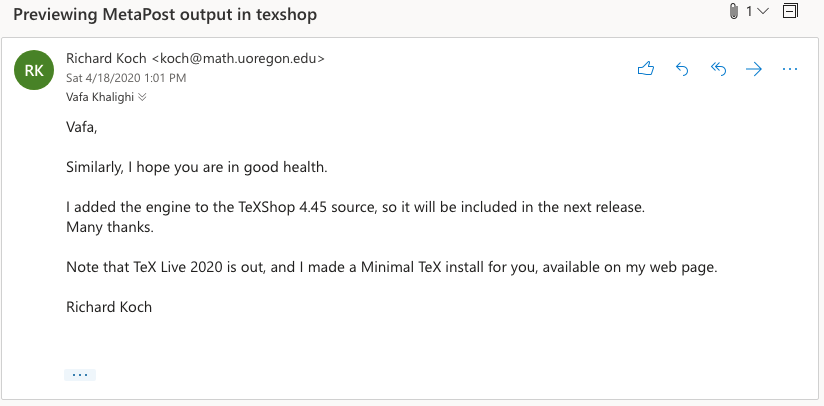Open the More actions ellipsis menu
Screen dimensions: 824x406
790,69
